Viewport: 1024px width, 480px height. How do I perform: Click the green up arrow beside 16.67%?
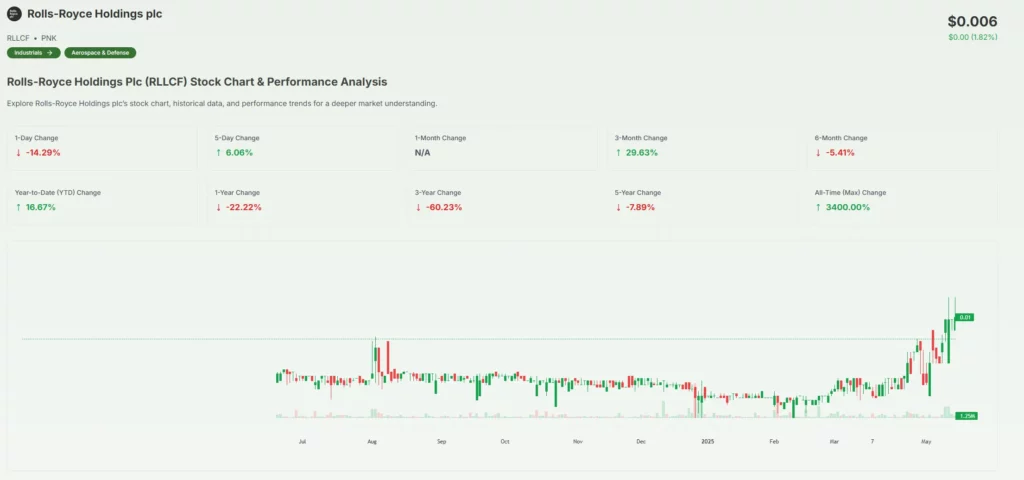click(18, 207)
